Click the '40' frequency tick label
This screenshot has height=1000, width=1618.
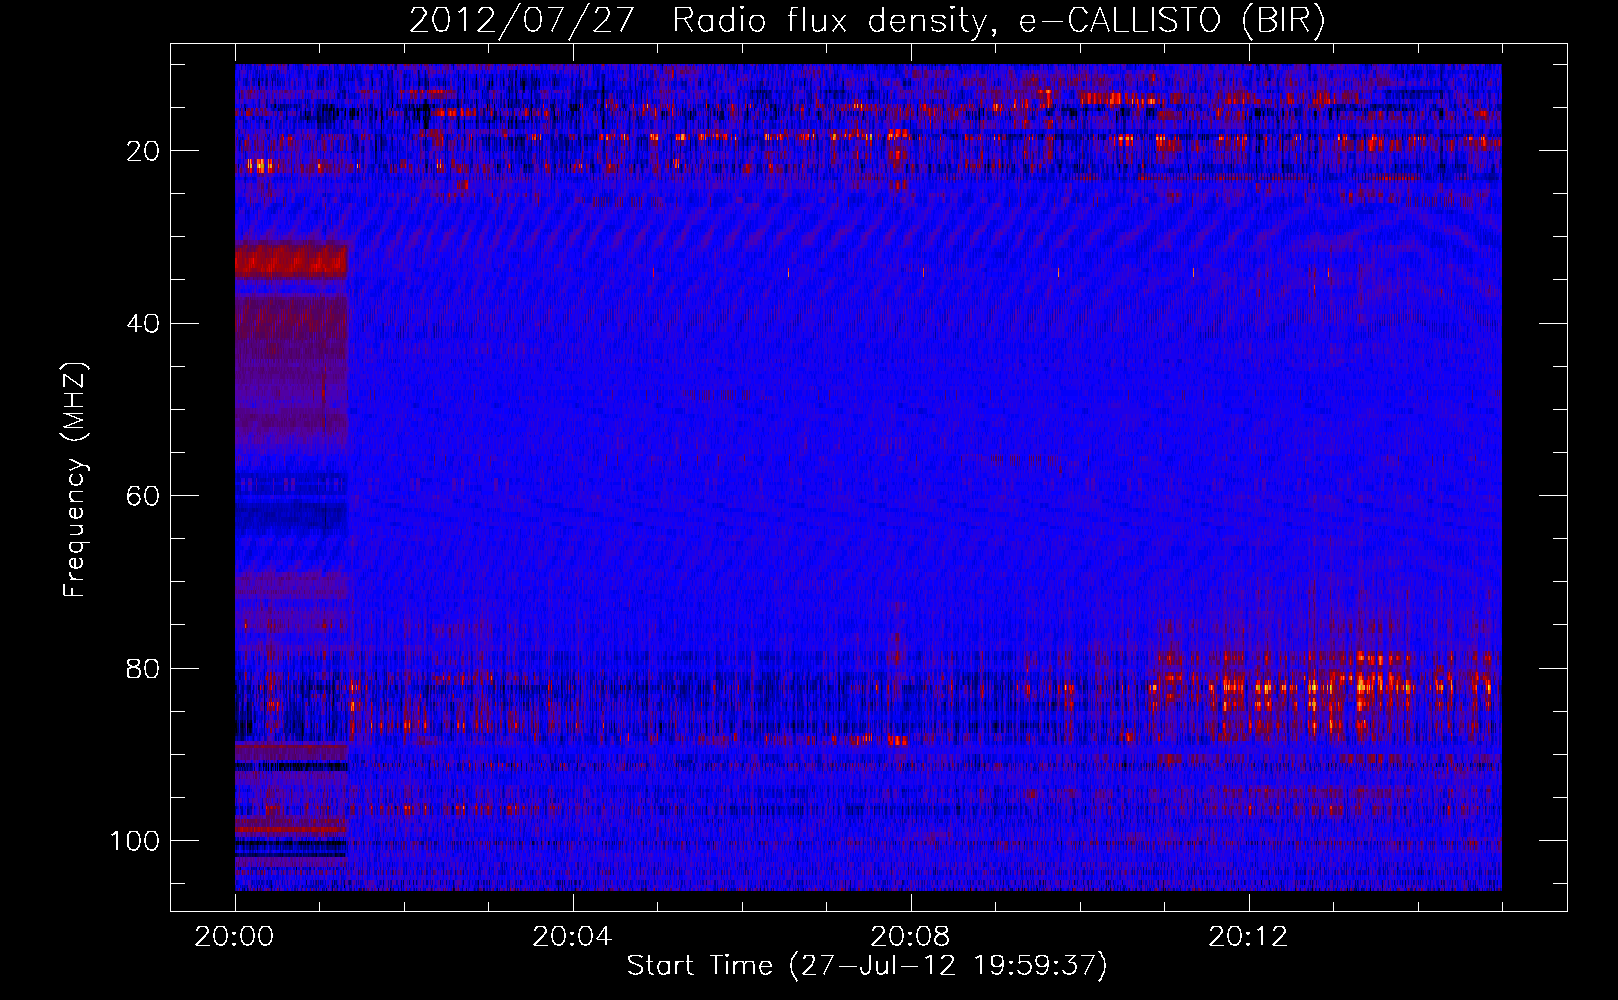coord(144,324)
